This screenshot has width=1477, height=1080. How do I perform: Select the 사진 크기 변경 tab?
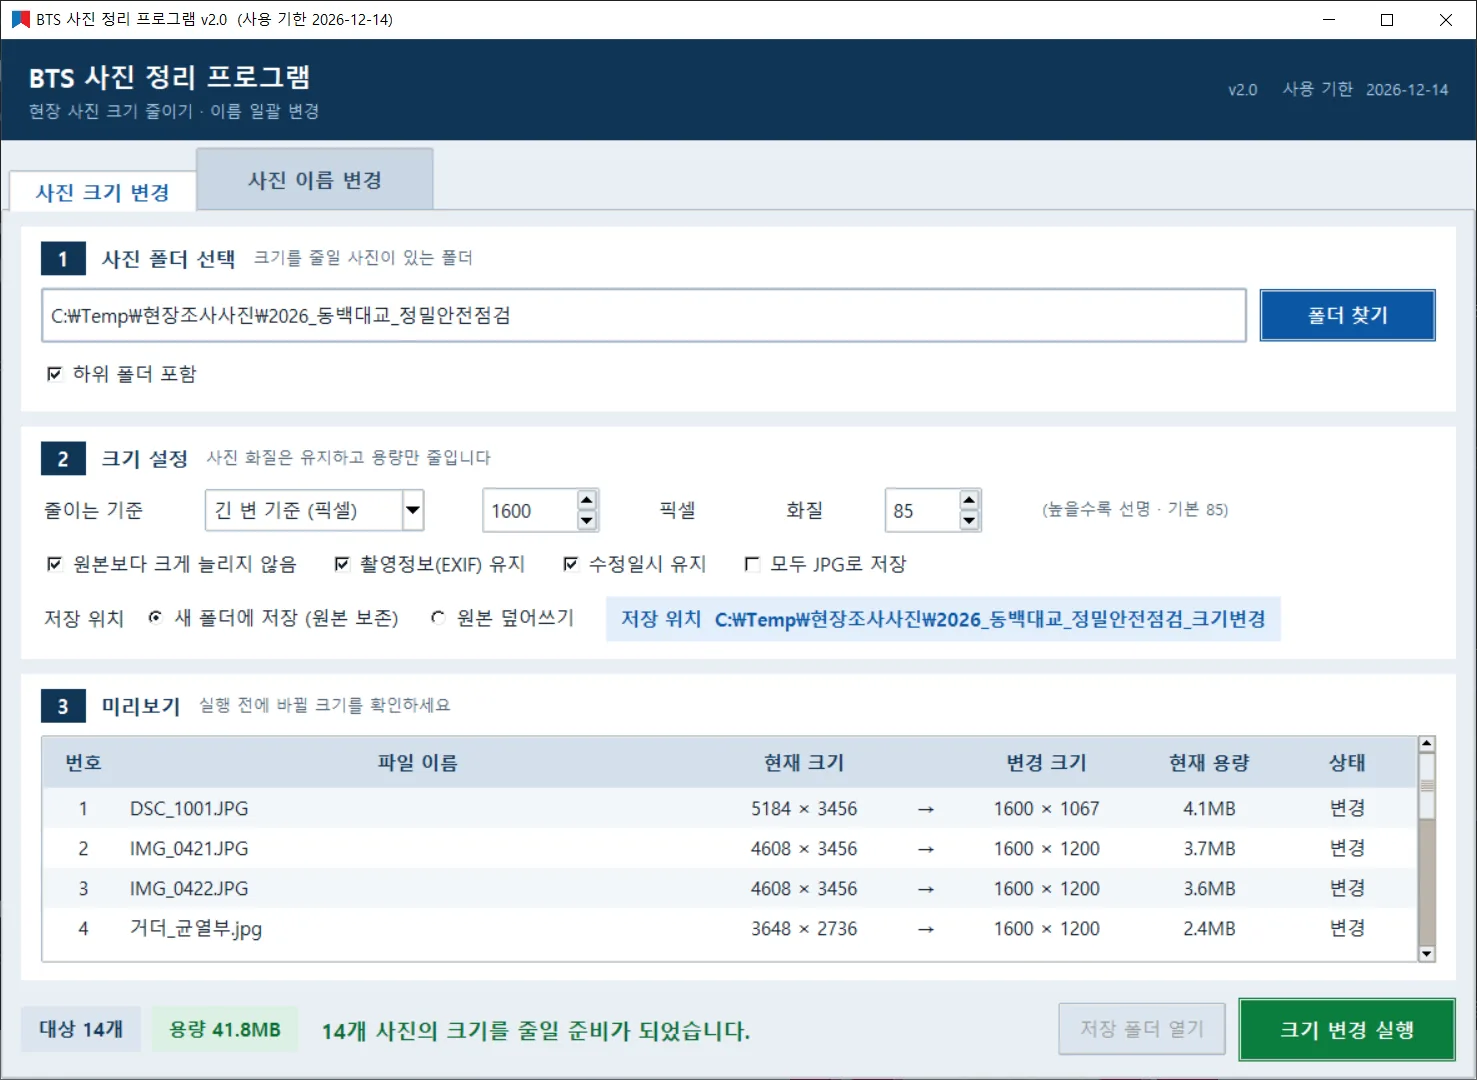[102, 192]
